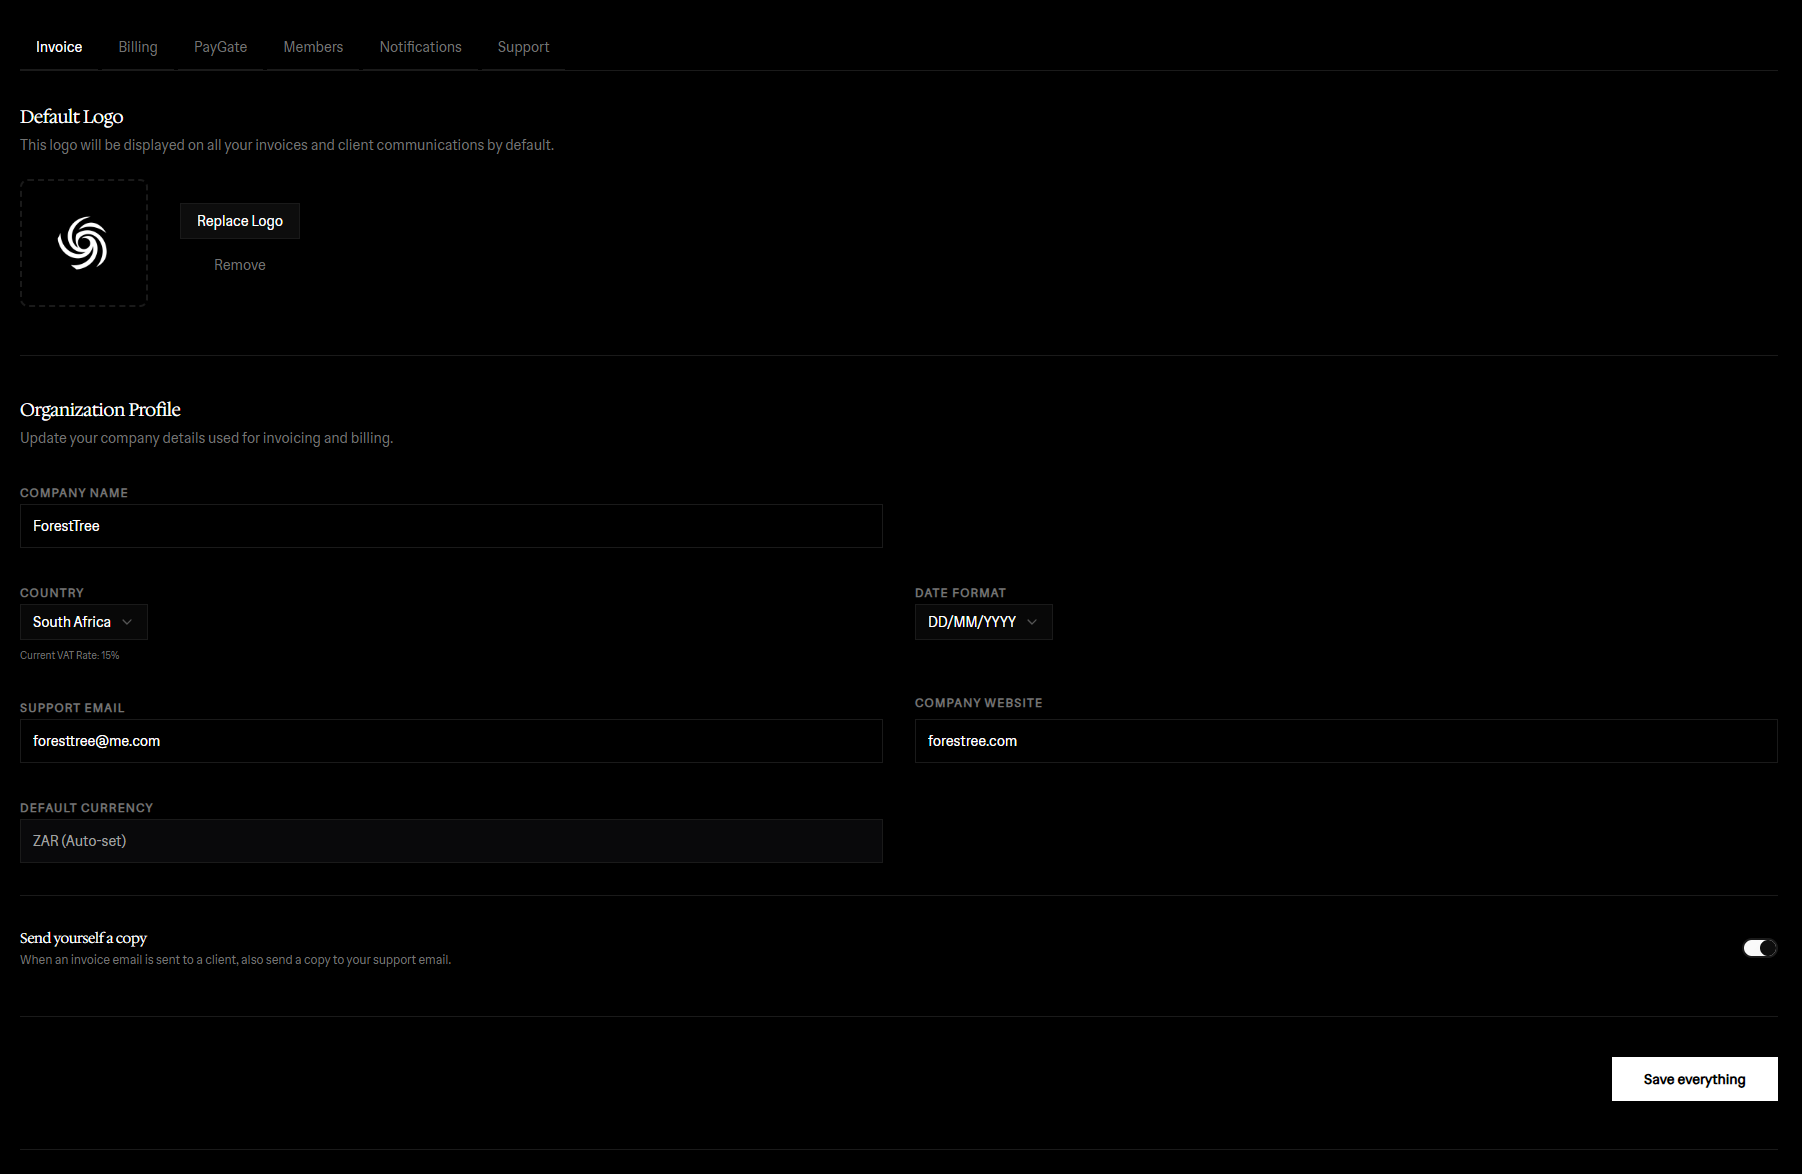Viewport: 1802px width, 1174px height.
Task: Open the Country dropdown
Action: [x=83, y=622]
